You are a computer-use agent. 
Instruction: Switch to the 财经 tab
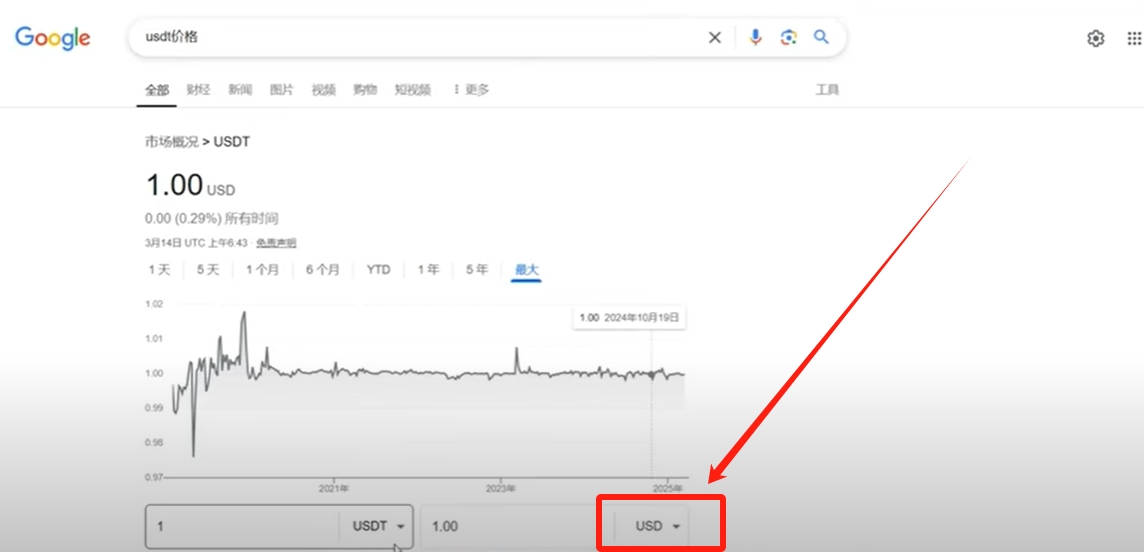click(x=198, y=90)
